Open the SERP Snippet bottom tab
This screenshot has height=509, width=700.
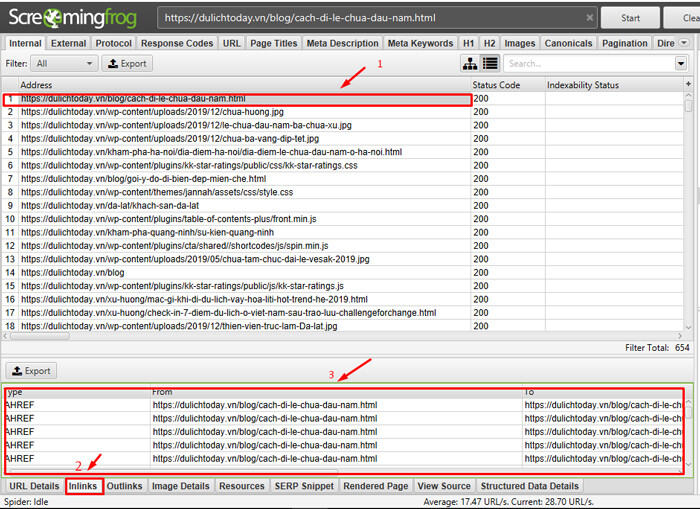304,486
